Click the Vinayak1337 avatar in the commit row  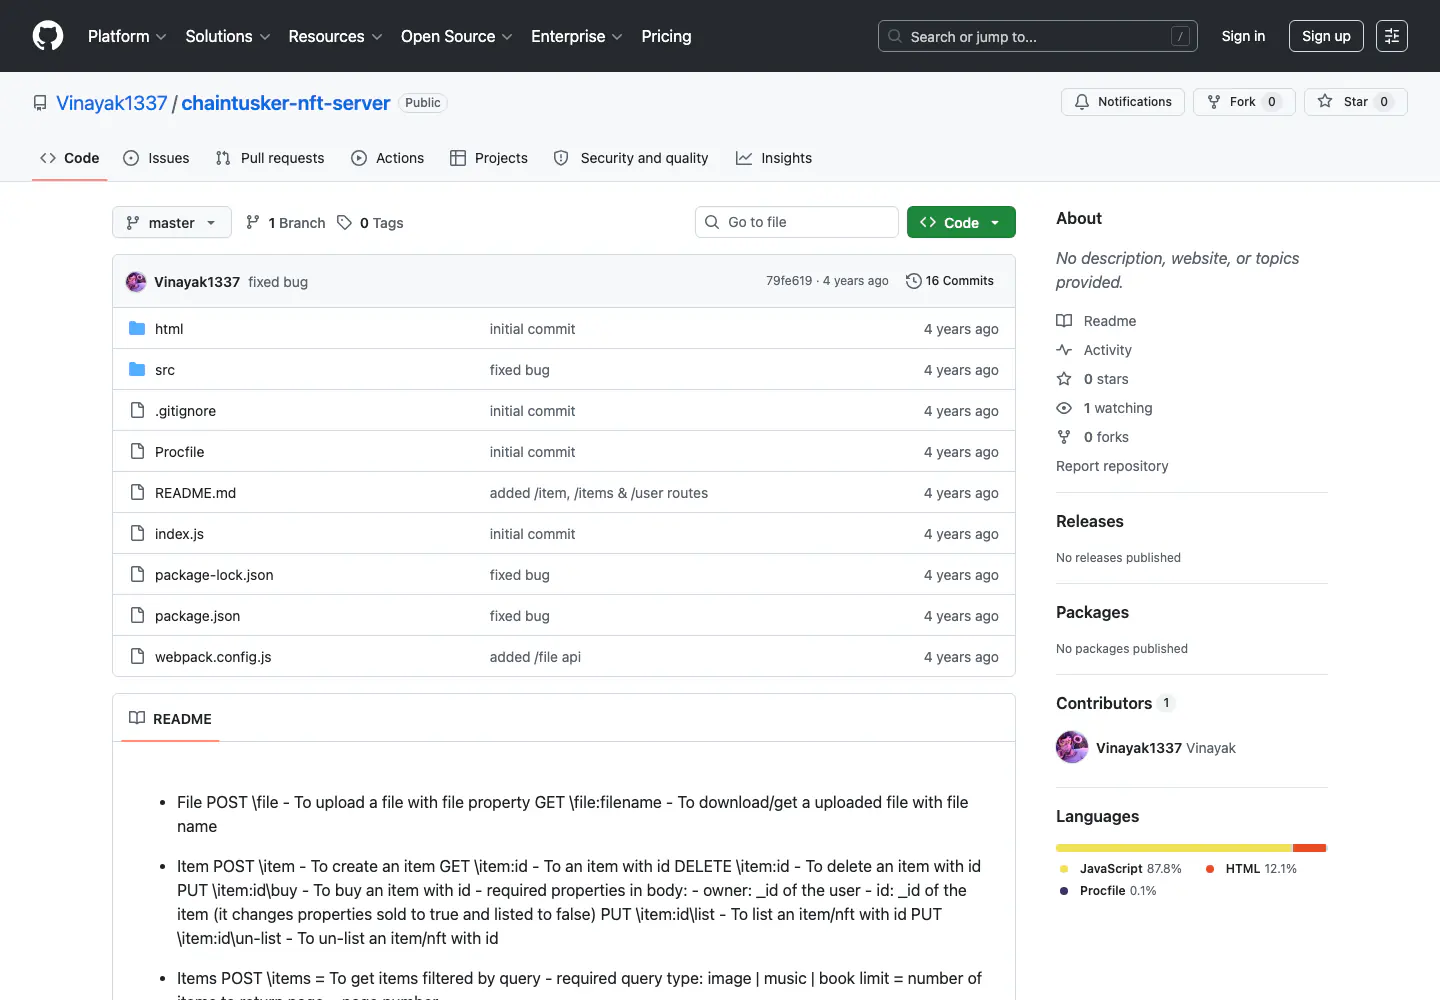(136, 282)
